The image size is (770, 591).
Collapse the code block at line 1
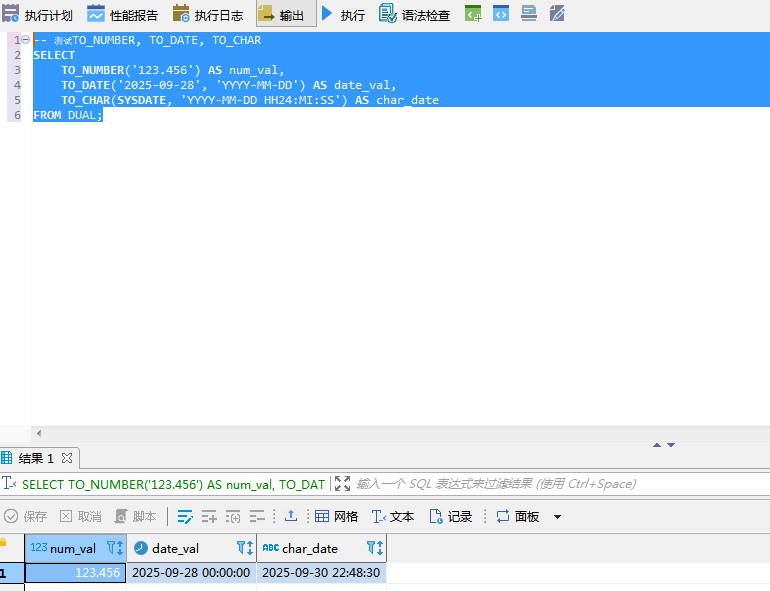tap(25, 40)
